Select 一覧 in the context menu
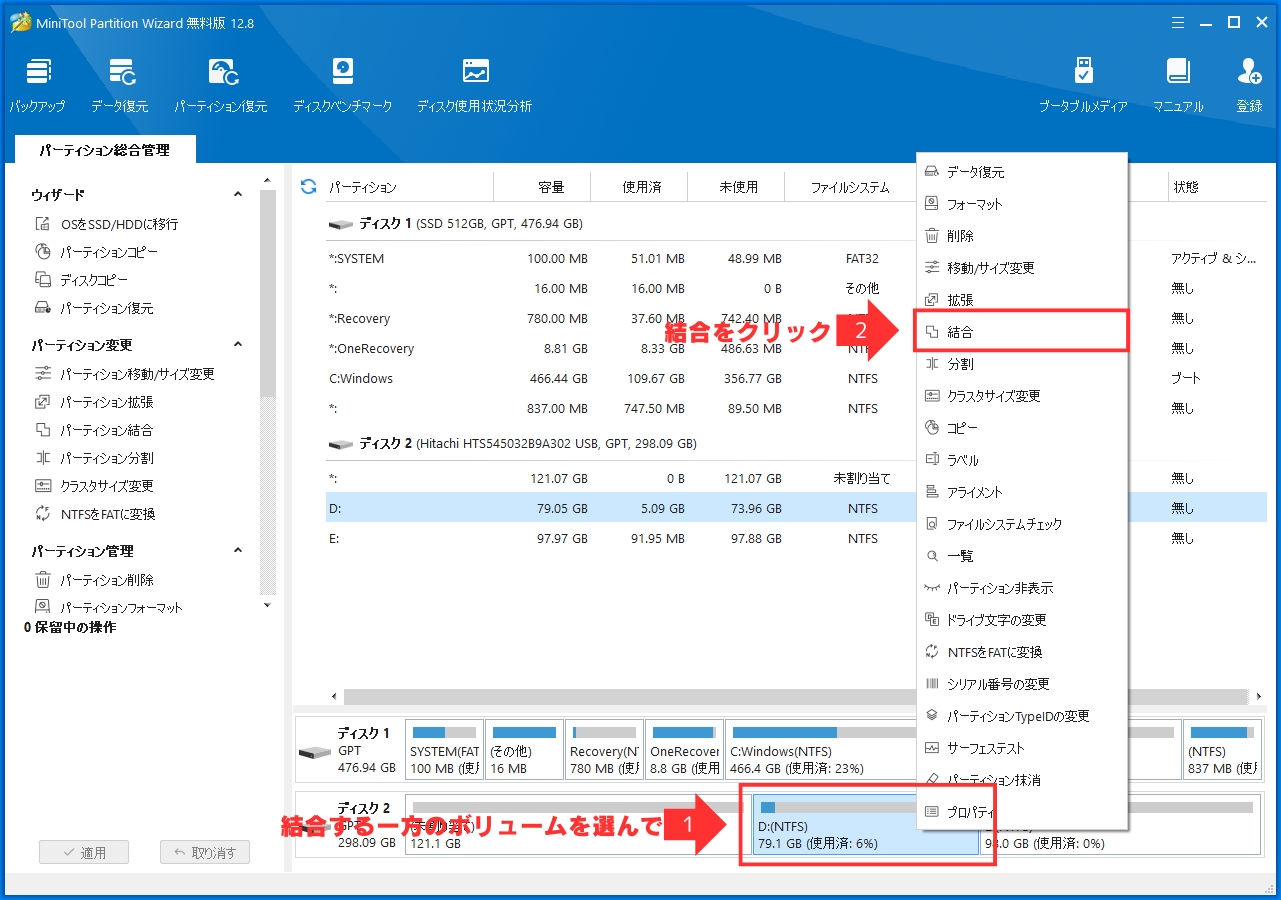 (1022, 556)
